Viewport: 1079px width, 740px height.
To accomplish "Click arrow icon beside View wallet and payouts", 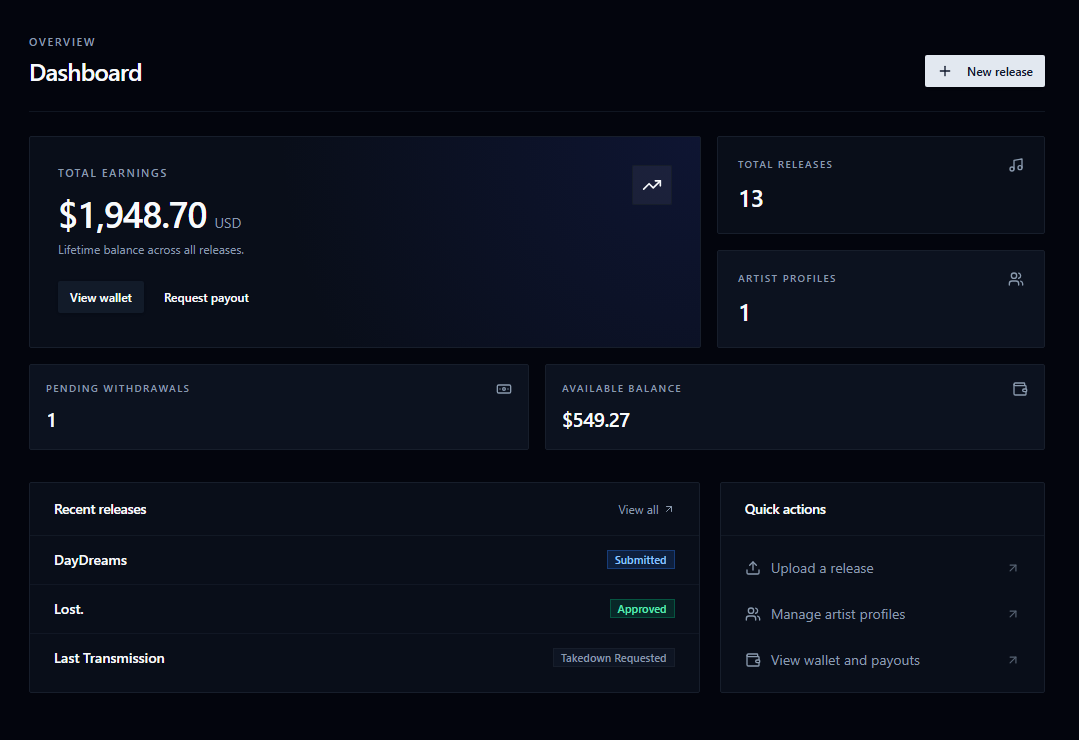I will (x=1013, y=659).
